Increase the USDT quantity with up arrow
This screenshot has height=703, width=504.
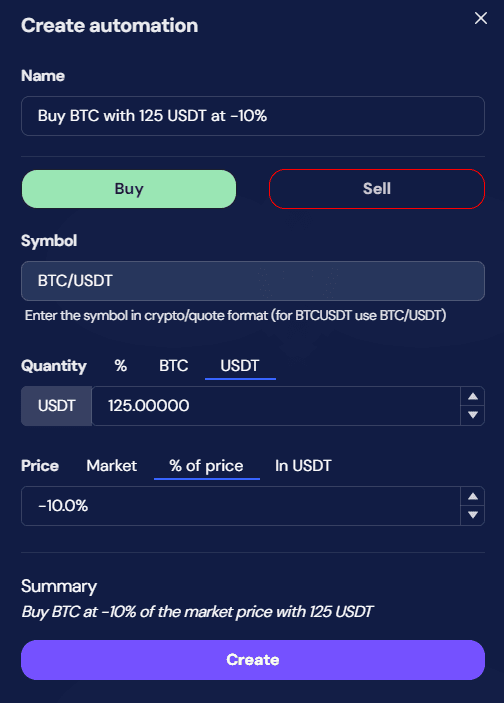point(473,396)
